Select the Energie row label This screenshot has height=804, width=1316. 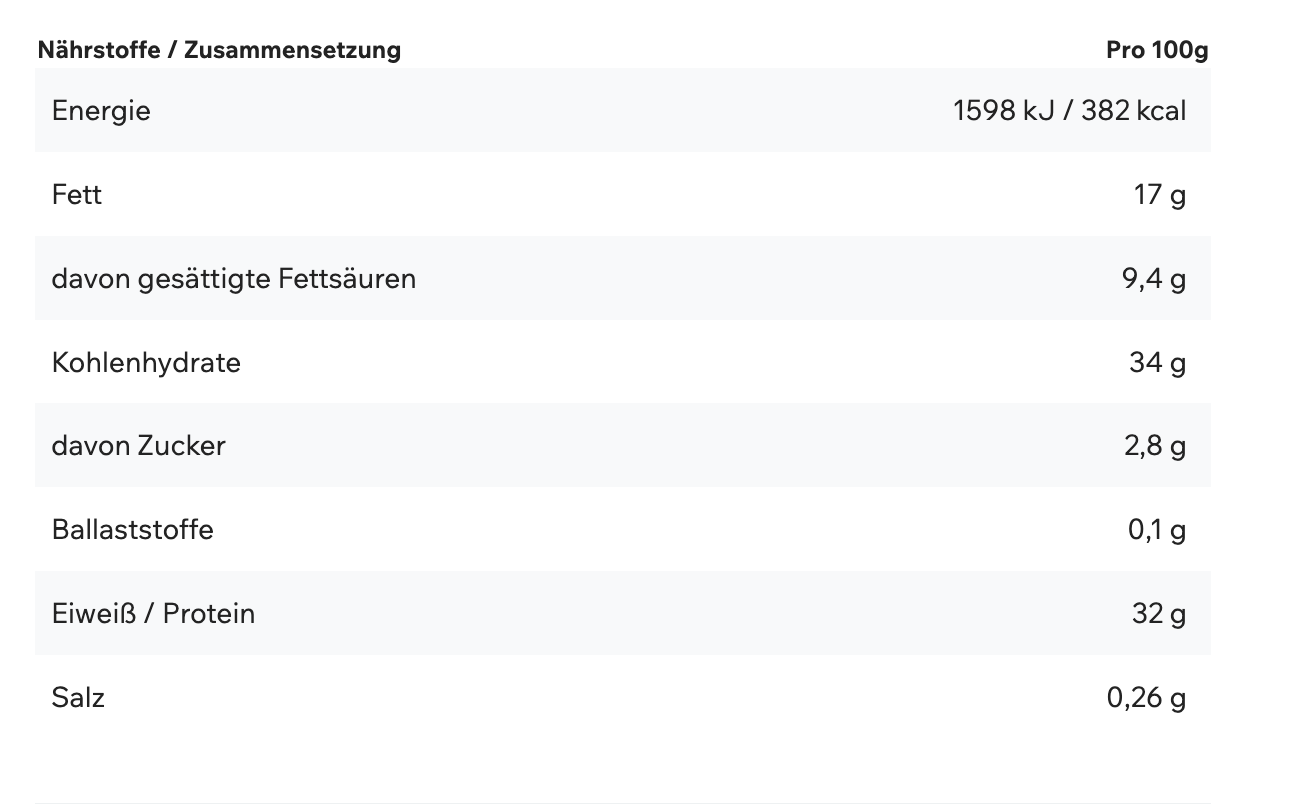coord(101,110)
